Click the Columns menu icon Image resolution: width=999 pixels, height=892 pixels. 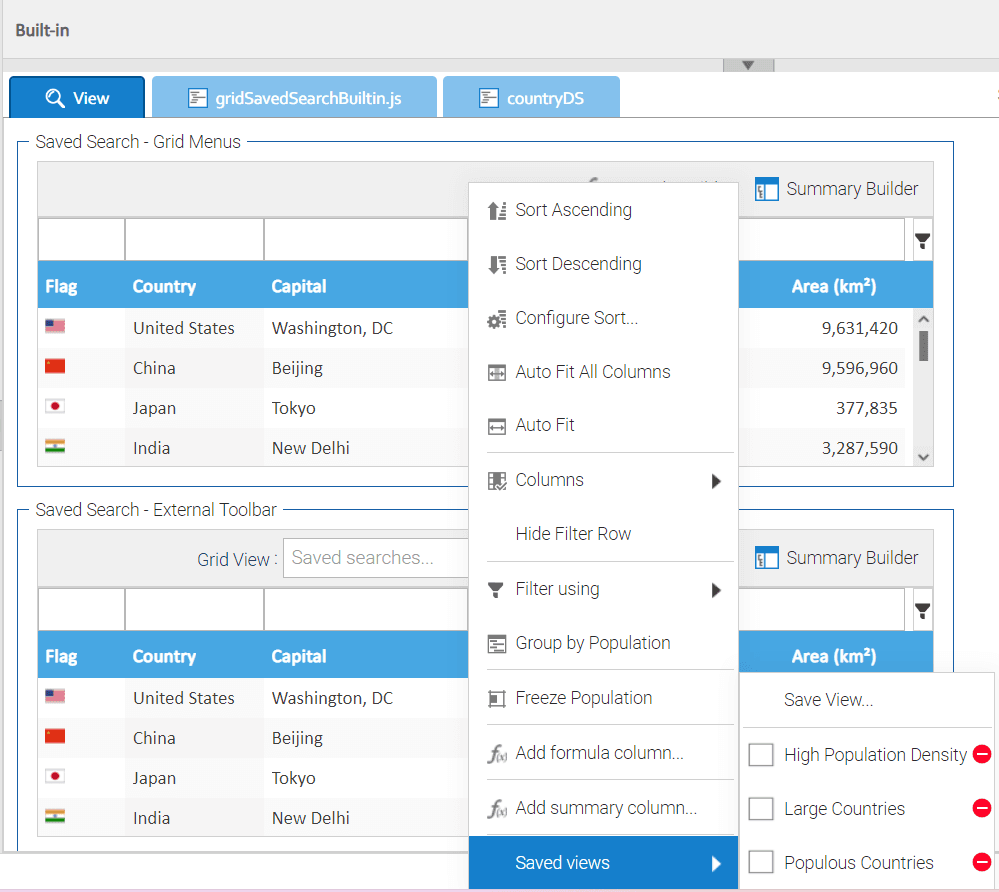[497, 480]
